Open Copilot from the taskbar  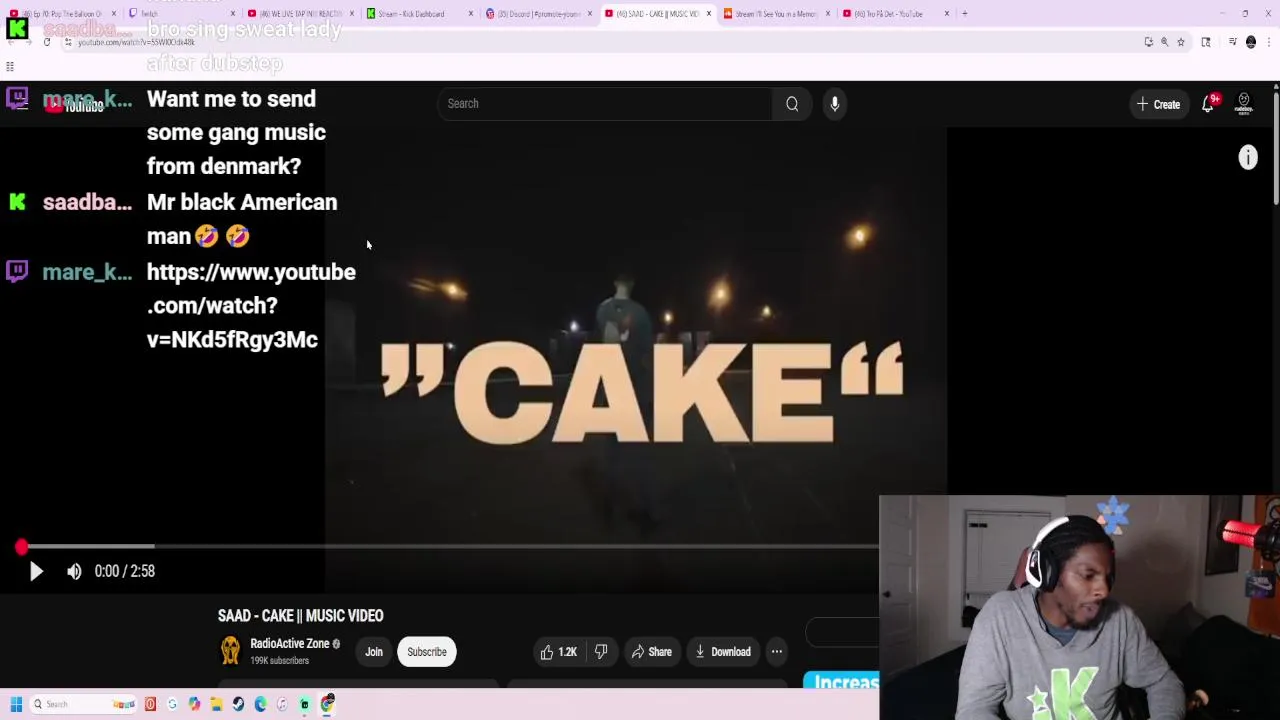pyautogui.click(x=194, y=704)
